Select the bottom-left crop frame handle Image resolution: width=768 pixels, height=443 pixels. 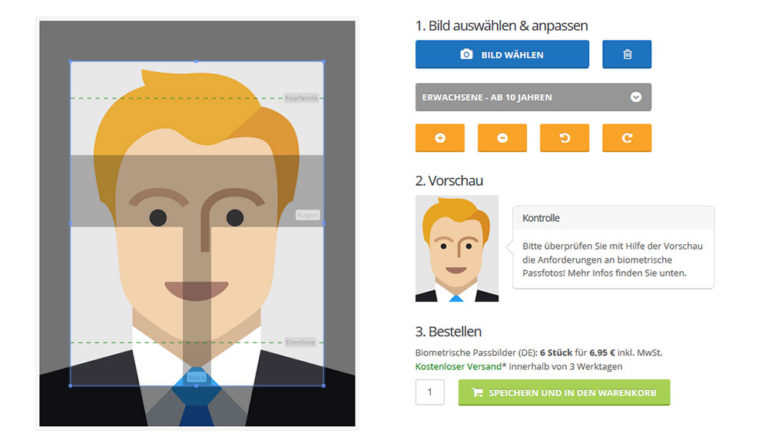coord(71,386)
